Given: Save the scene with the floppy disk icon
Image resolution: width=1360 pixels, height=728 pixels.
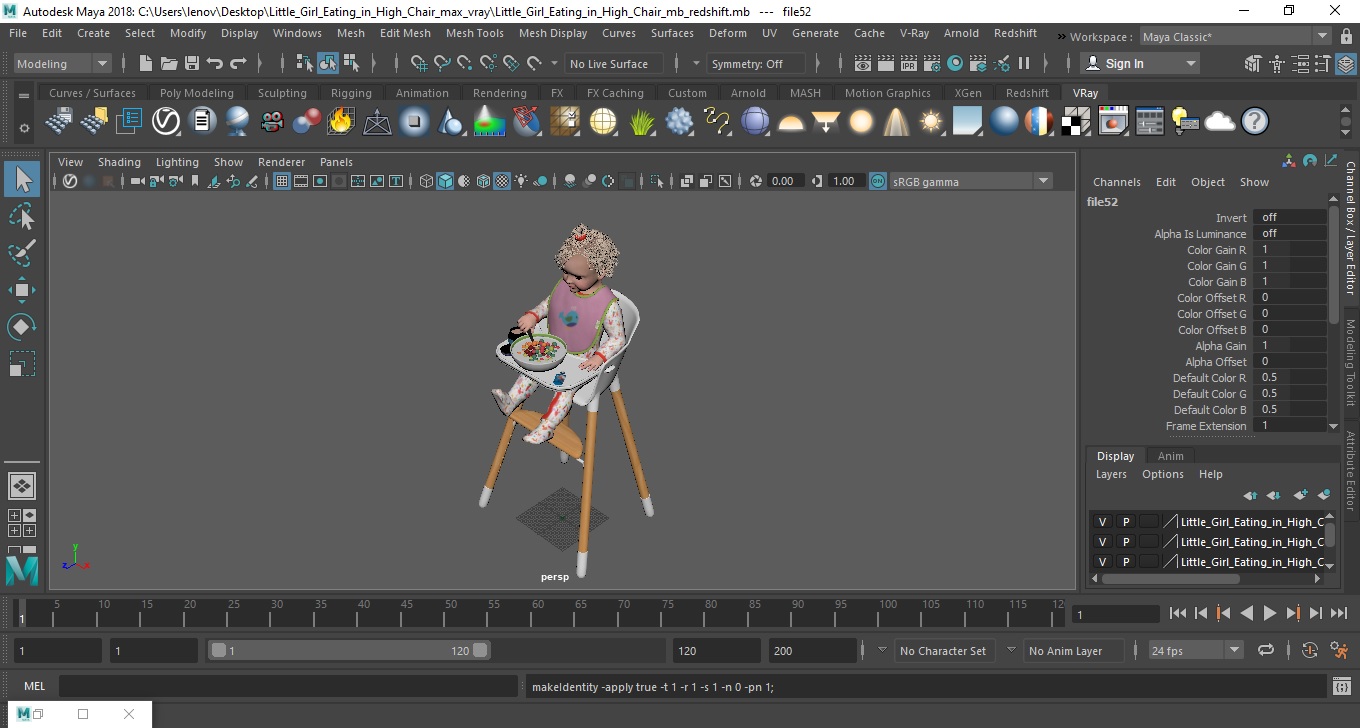Looking at the screenshot, I should (x=192, y=63).
